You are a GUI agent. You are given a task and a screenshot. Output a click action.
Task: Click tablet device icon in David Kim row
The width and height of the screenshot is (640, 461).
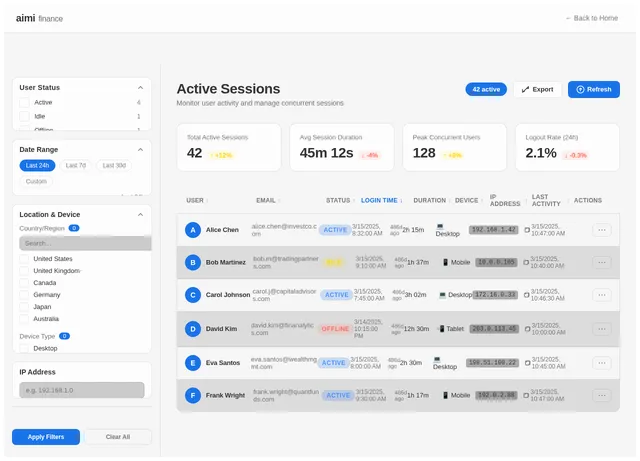coord(441,329)
